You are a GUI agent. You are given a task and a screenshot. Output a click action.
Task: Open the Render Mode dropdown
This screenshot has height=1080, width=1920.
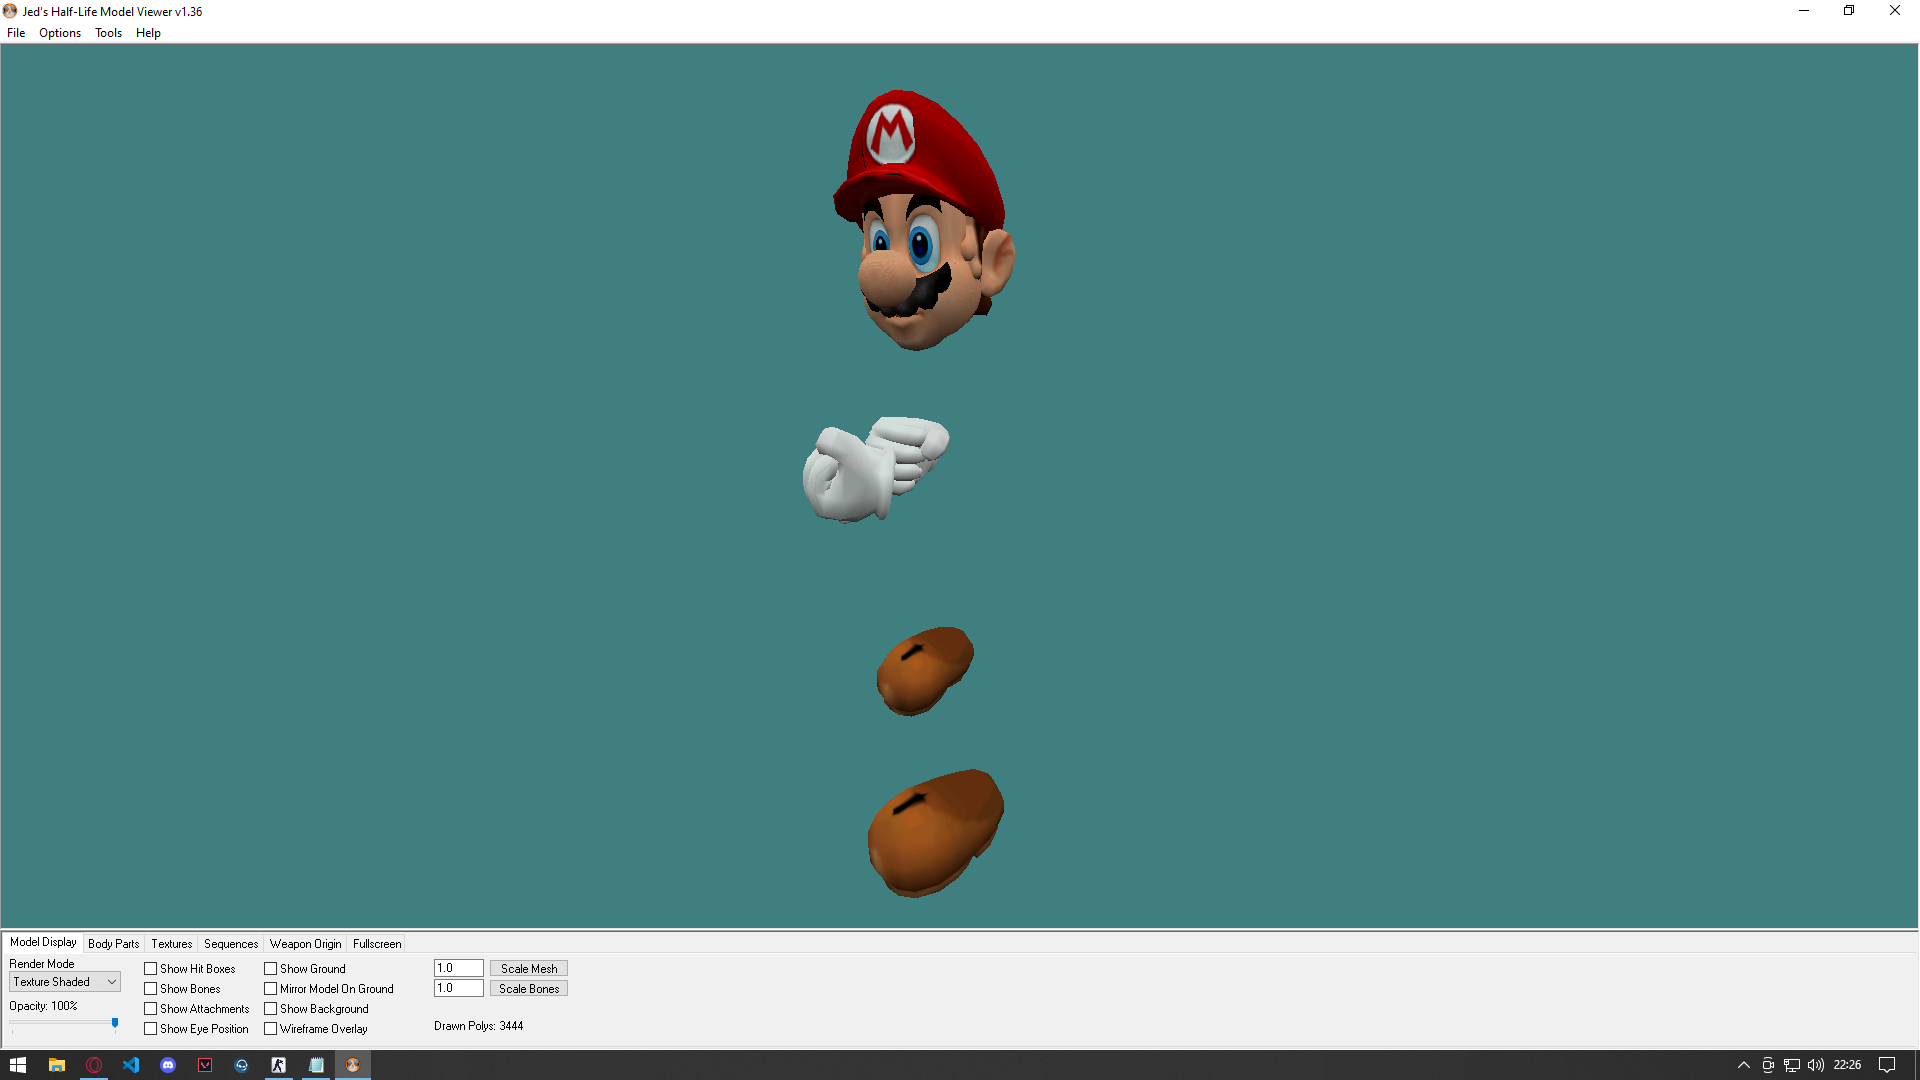(65, 982)
